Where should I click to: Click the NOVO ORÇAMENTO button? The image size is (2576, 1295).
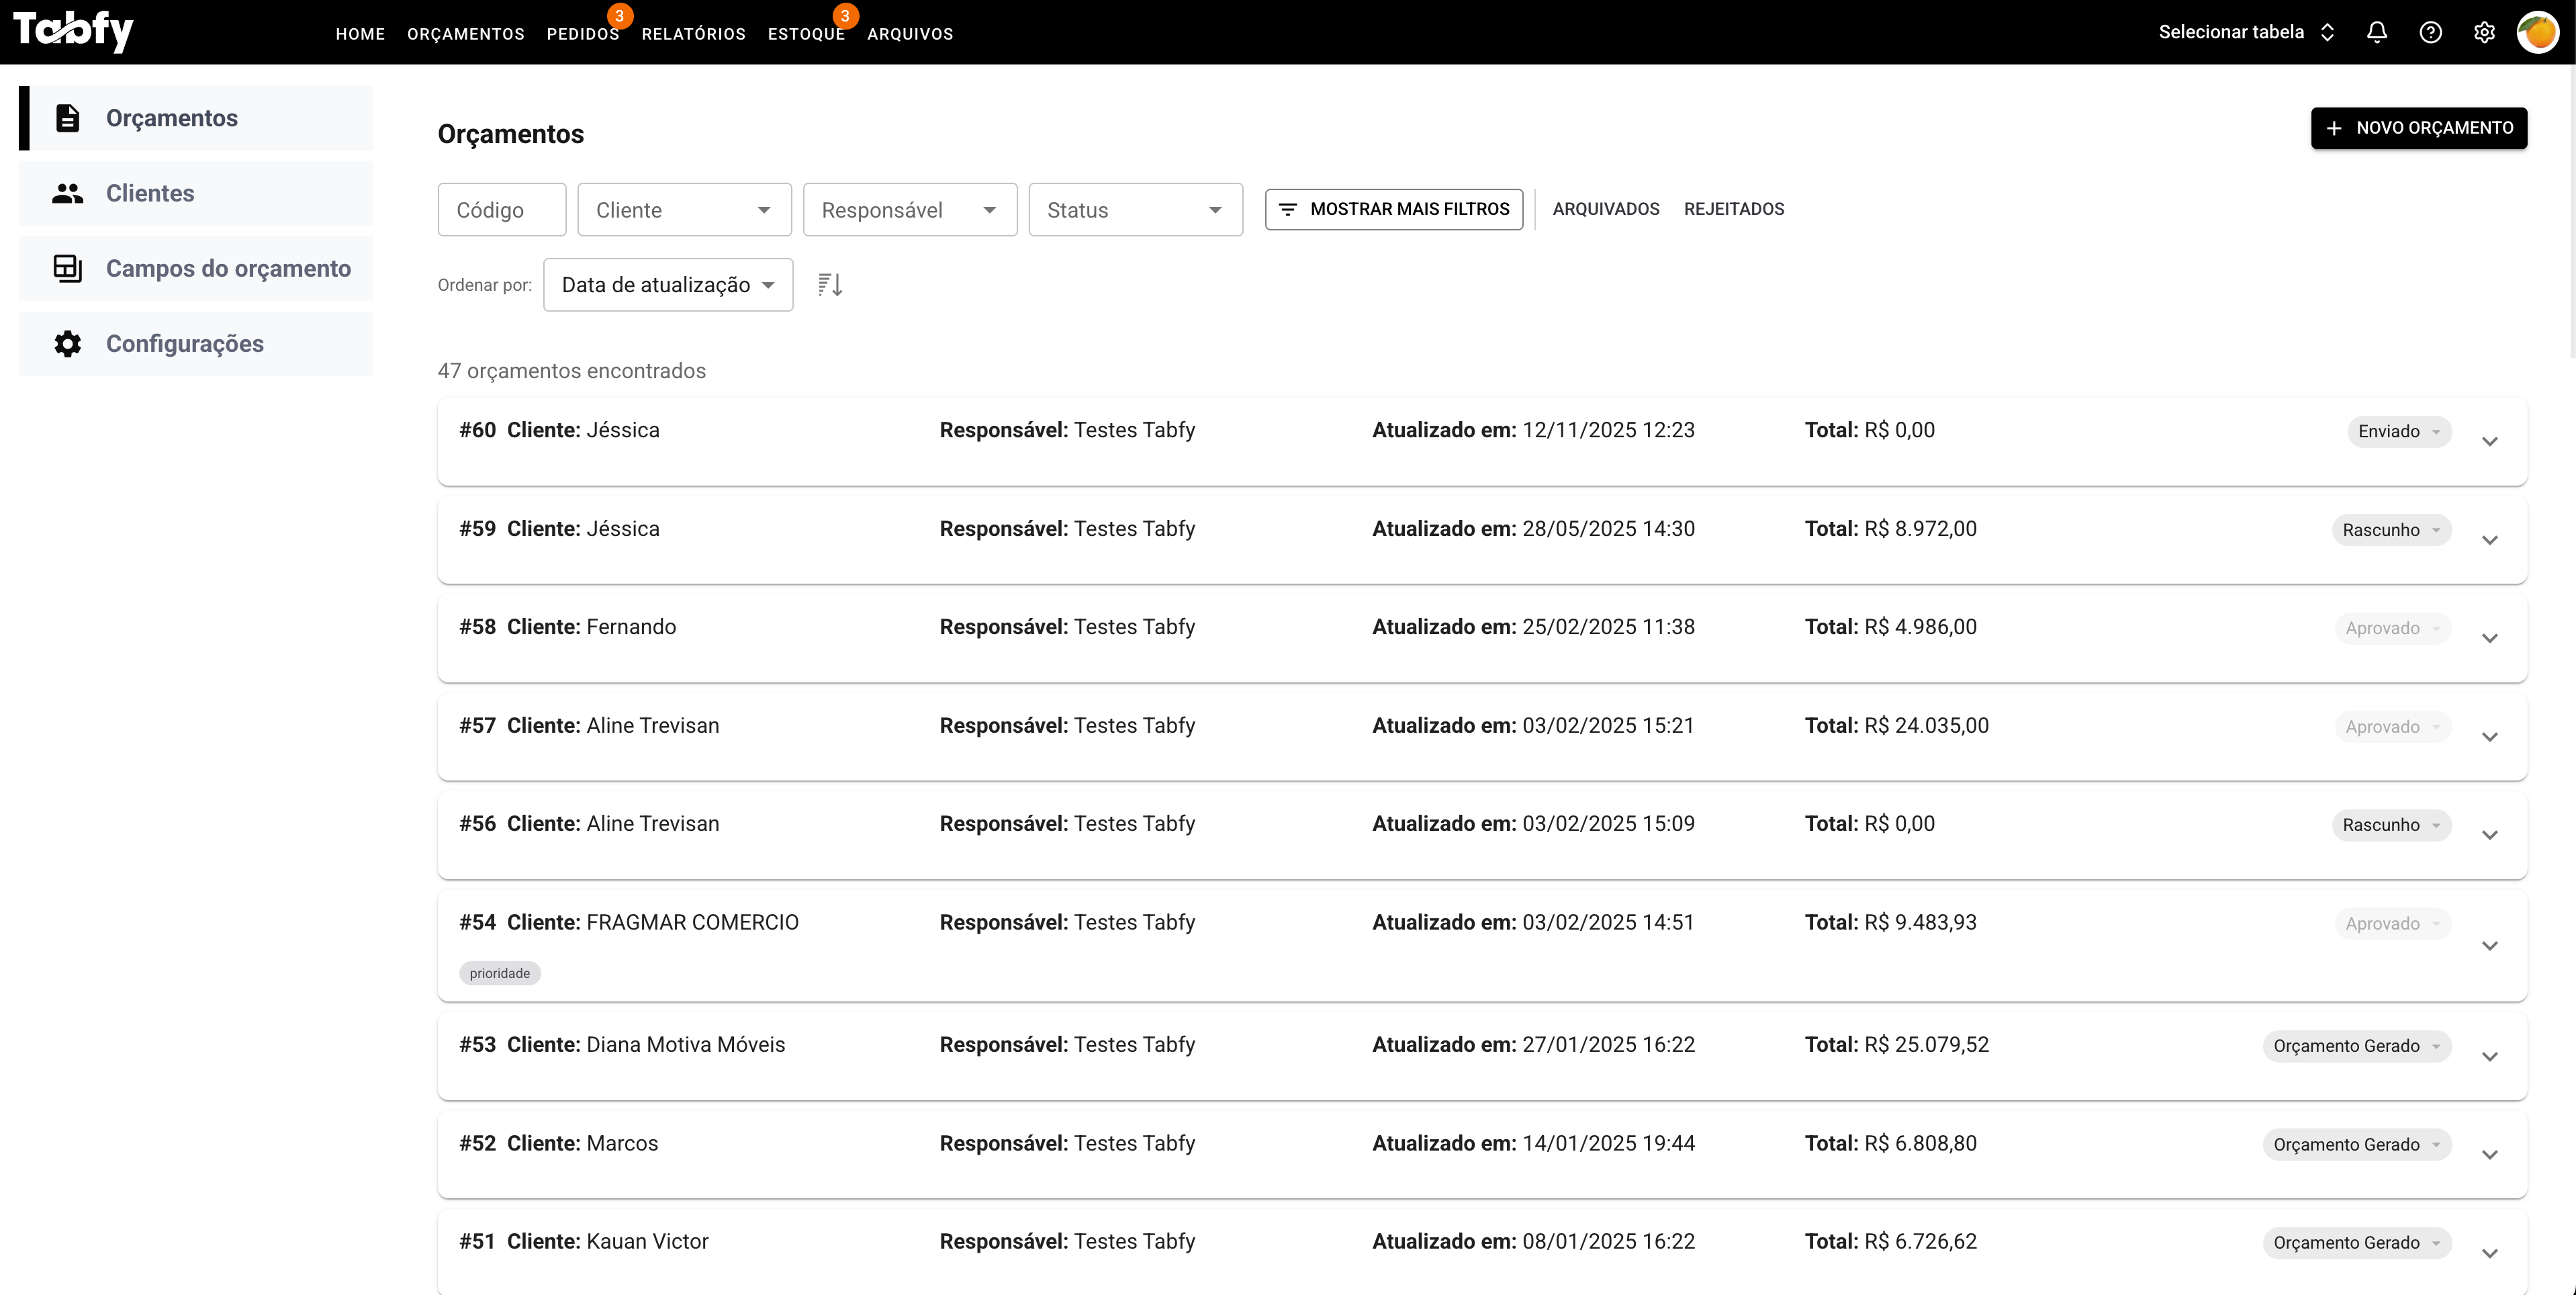pyautogui.click(x=2419, y=128)
